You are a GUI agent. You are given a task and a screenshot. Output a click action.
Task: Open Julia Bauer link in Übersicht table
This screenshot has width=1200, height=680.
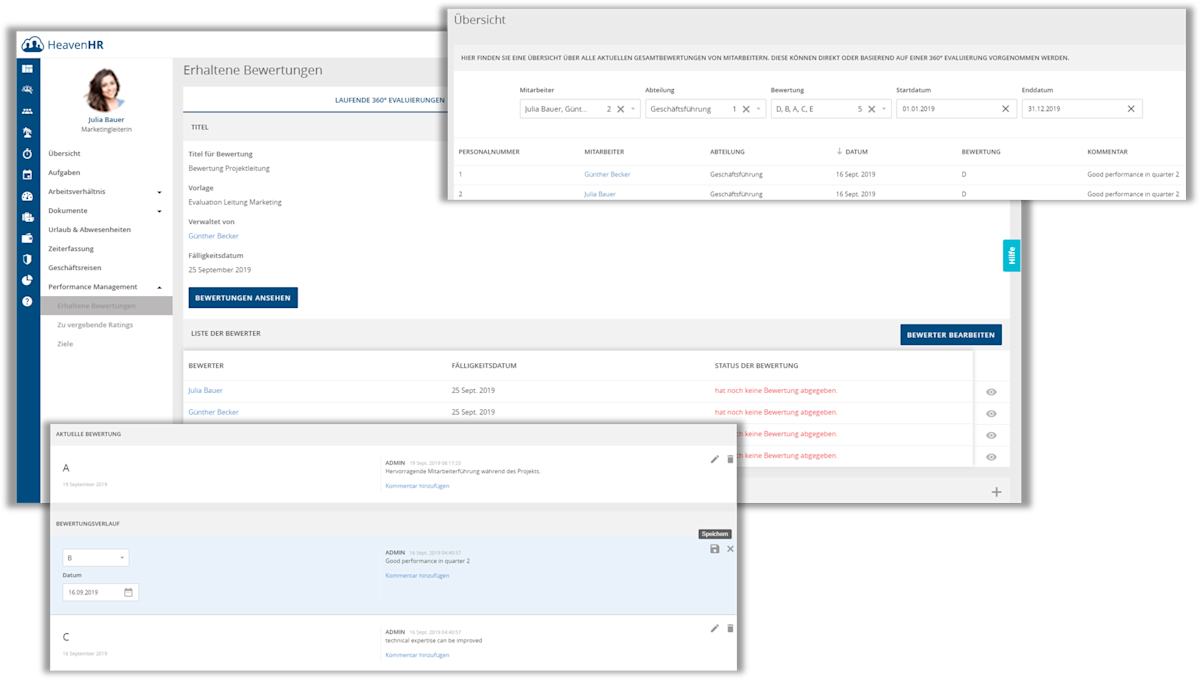(x=600, y=194)
